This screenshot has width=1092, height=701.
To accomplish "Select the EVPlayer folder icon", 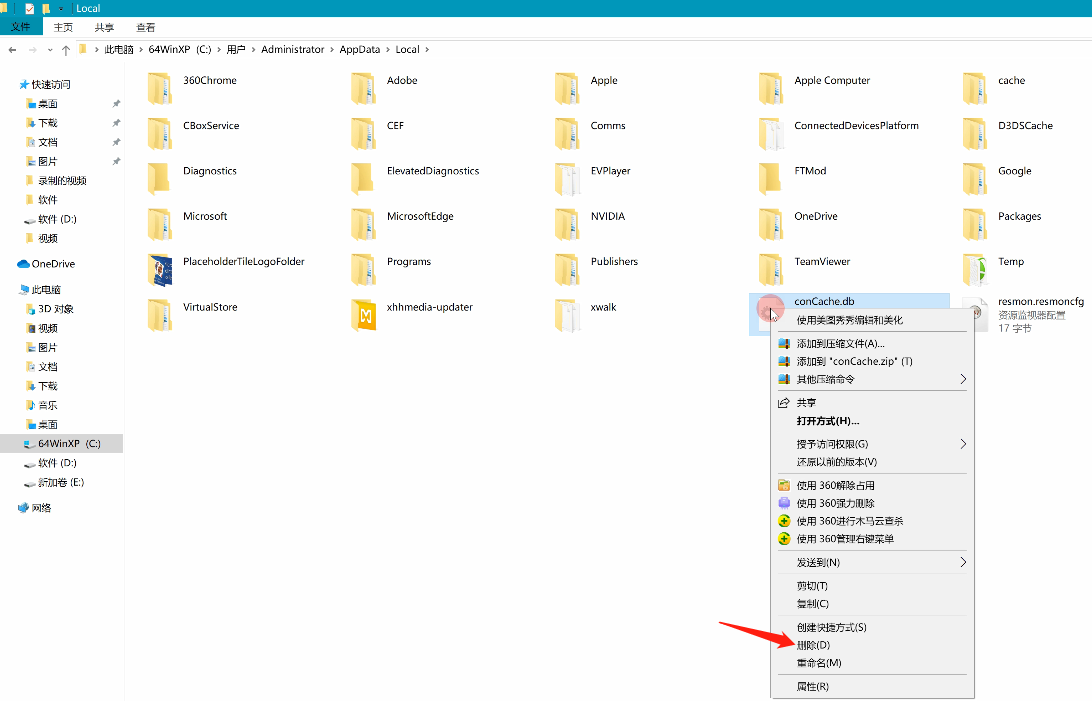I will pyautogui.click(x=568, y=179).
